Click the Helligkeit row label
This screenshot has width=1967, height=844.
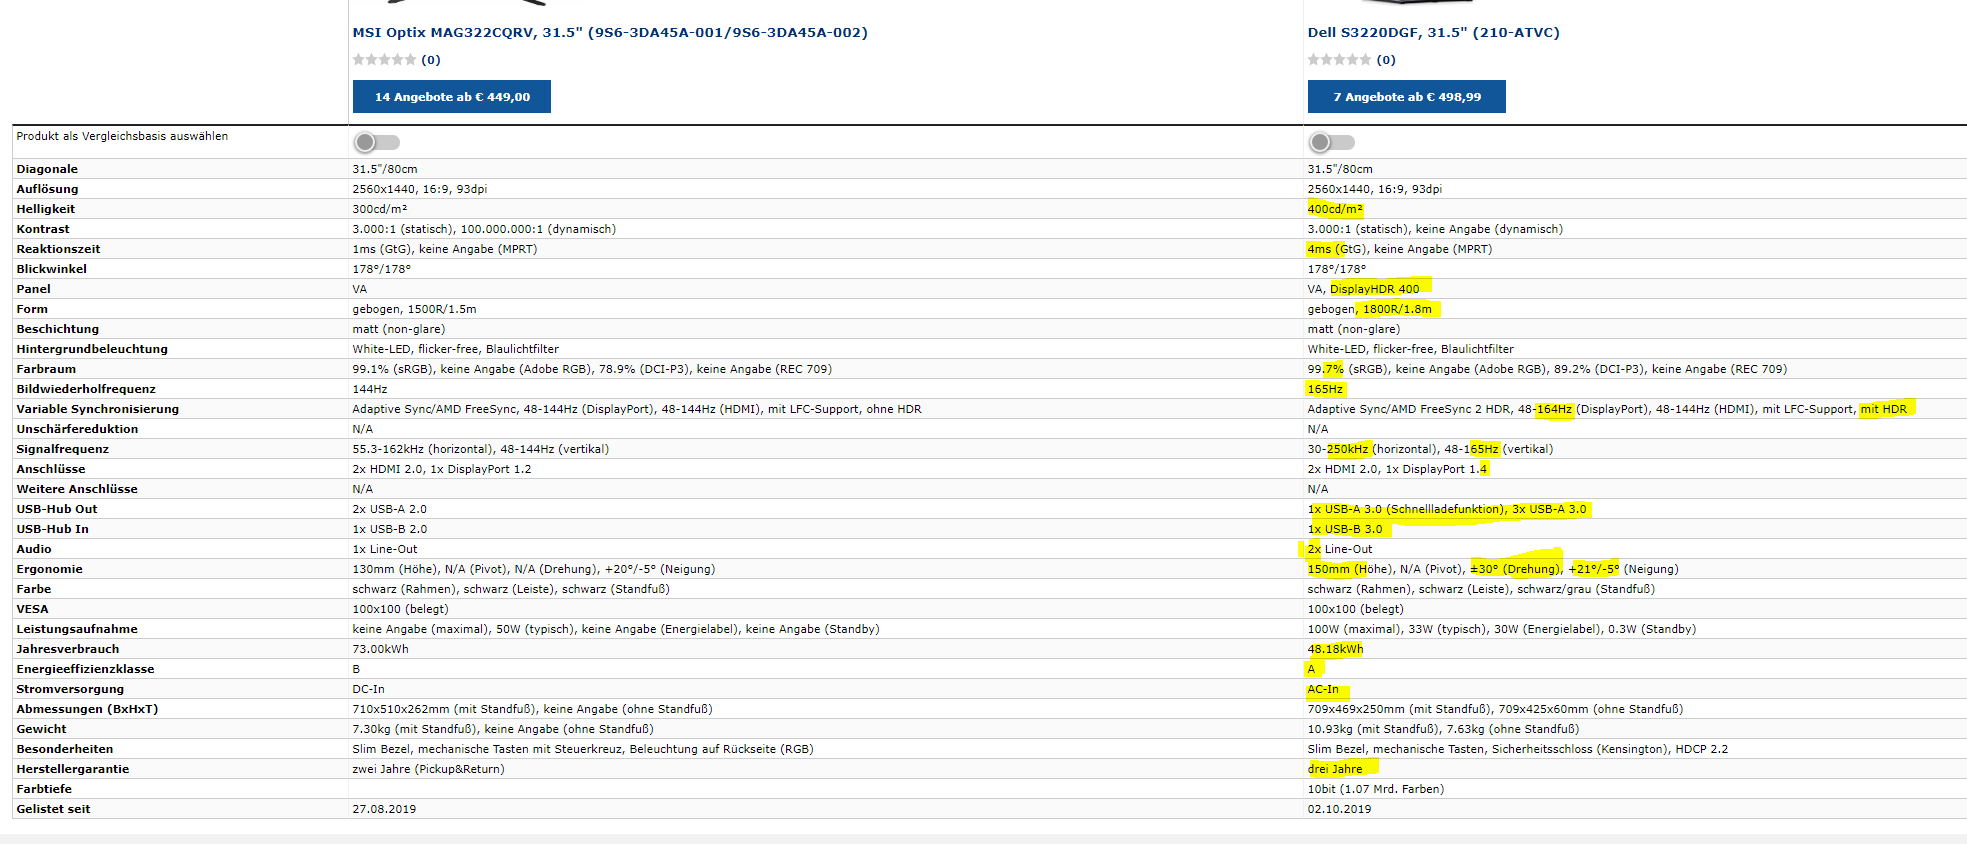tap(46, 209)
